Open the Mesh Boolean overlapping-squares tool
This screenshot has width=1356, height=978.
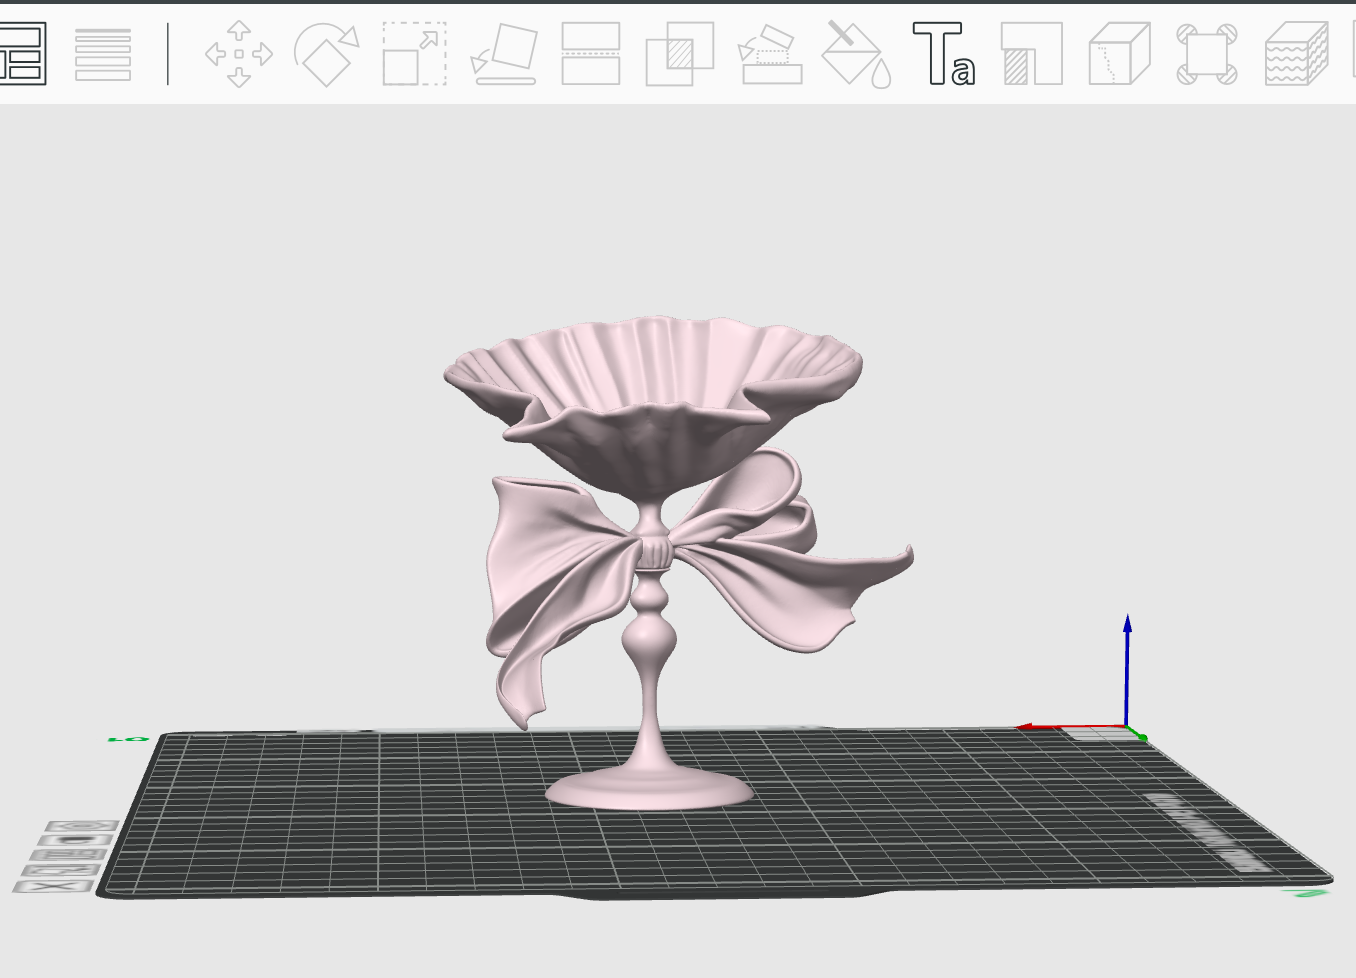click(x=680, y=54)
